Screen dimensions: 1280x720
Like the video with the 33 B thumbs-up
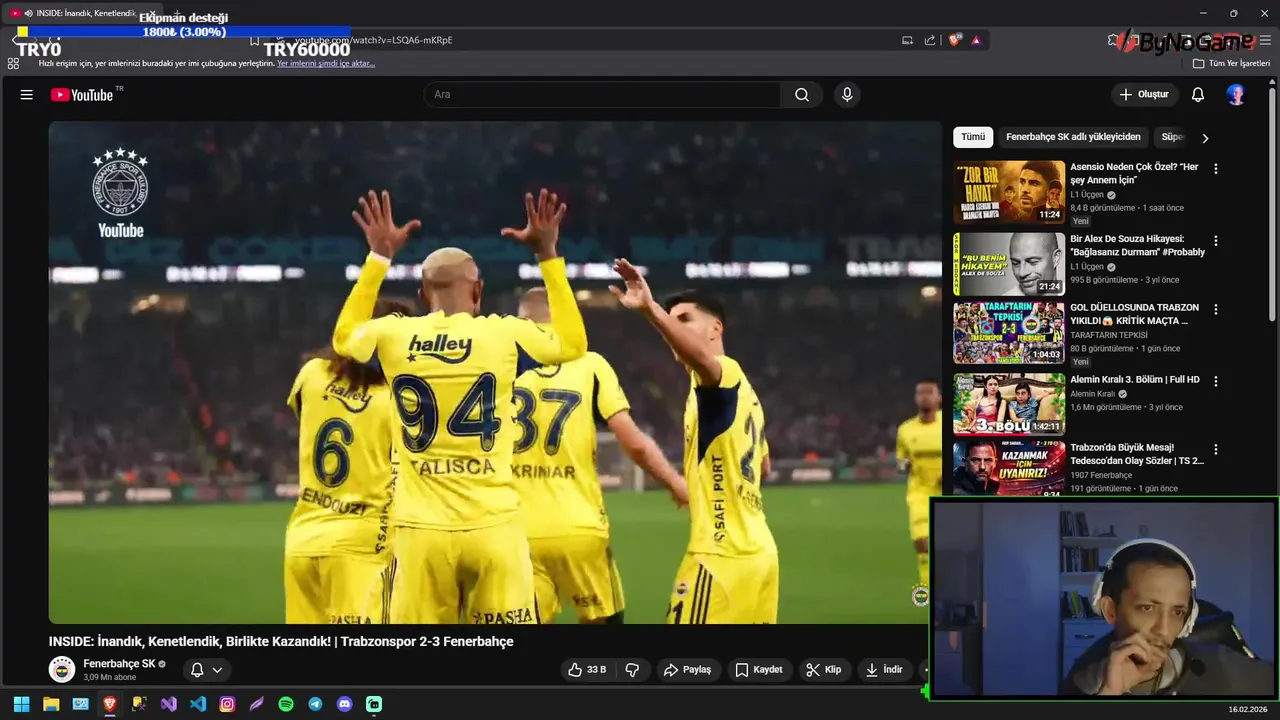[587, 670]
